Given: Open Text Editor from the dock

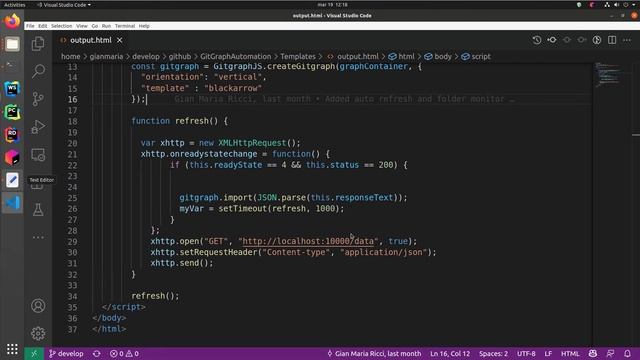Looking at the screenshot, I should pos(12,180).
